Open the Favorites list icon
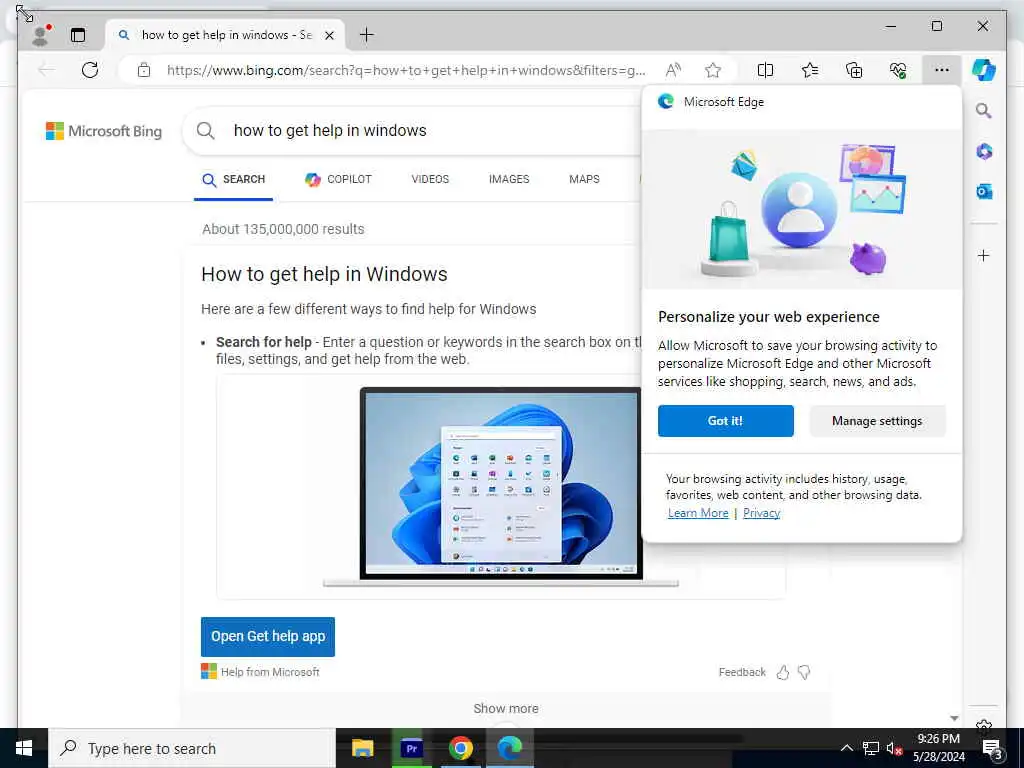The height and width of the screenshot is (768, 1024). pos(810,70)
